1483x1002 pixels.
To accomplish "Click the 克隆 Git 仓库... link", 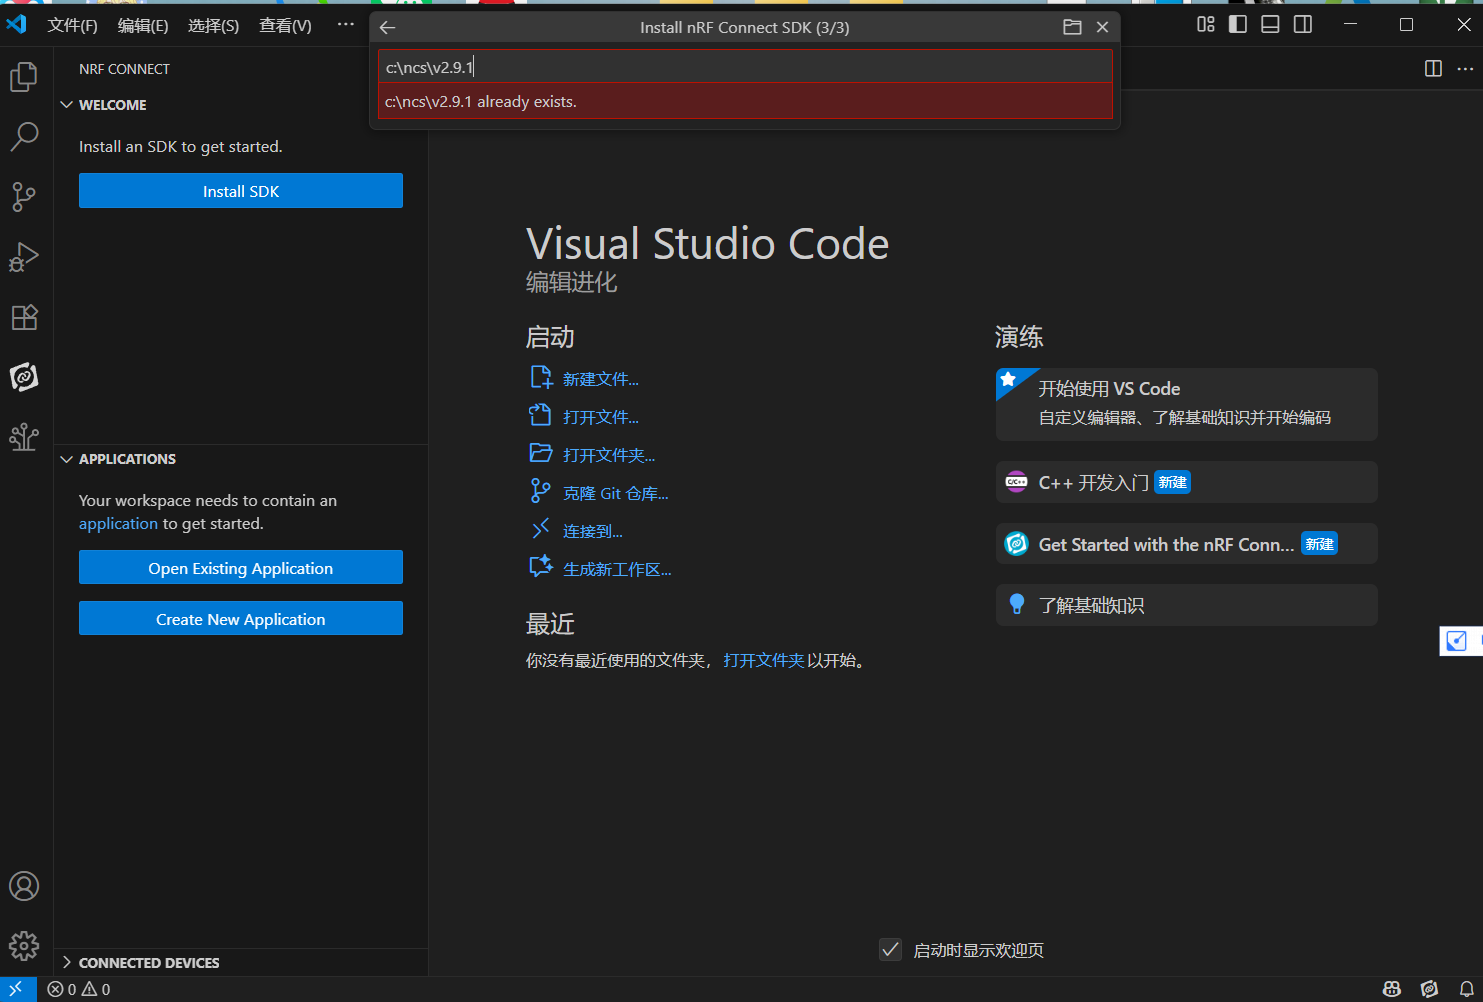I will coord(615,493).
